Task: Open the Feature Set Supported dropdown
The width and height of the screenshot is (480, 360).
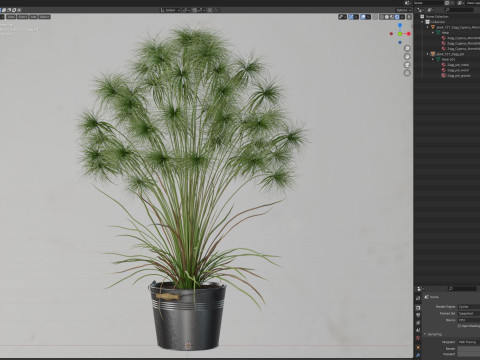Action: coord(469,313)
